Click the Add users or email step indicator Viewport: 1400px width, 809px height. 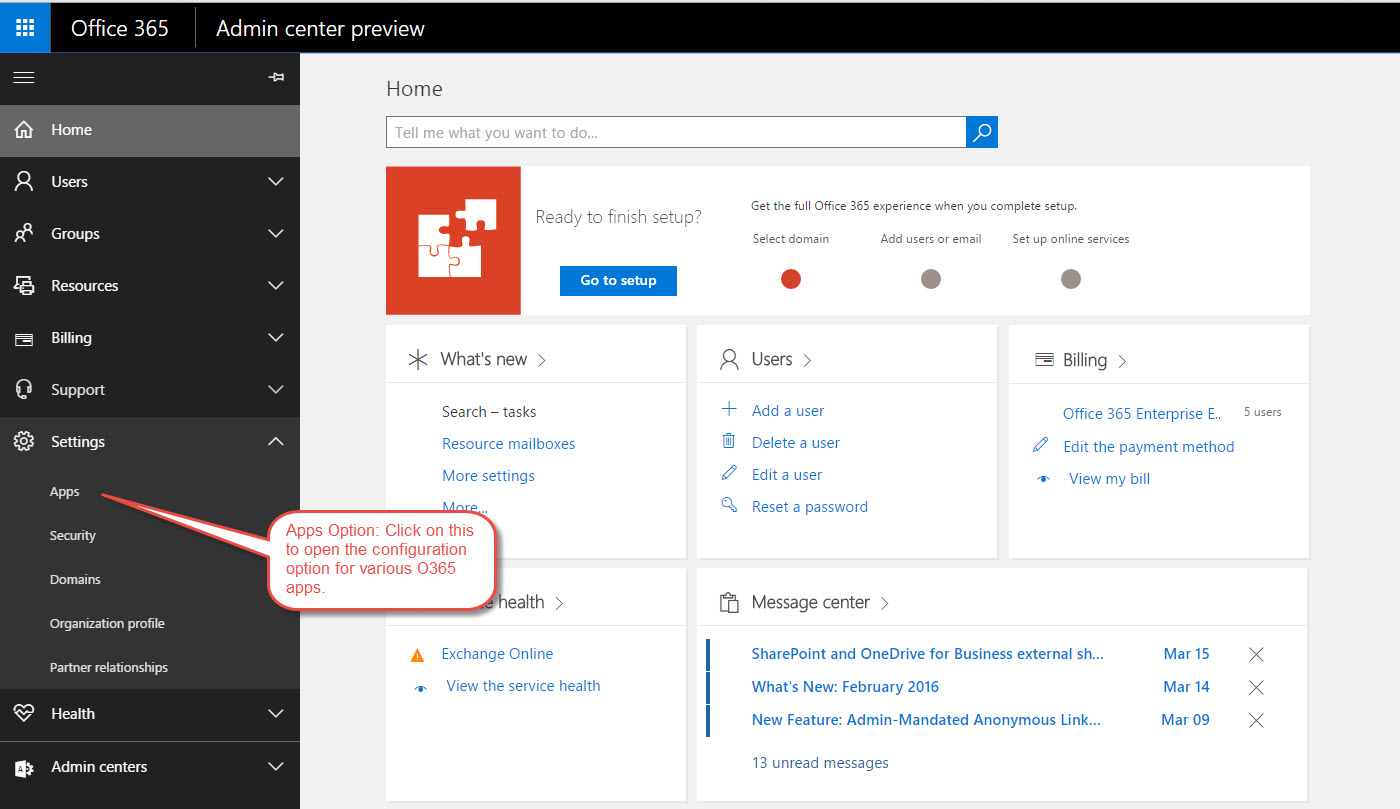pos(931,279)
